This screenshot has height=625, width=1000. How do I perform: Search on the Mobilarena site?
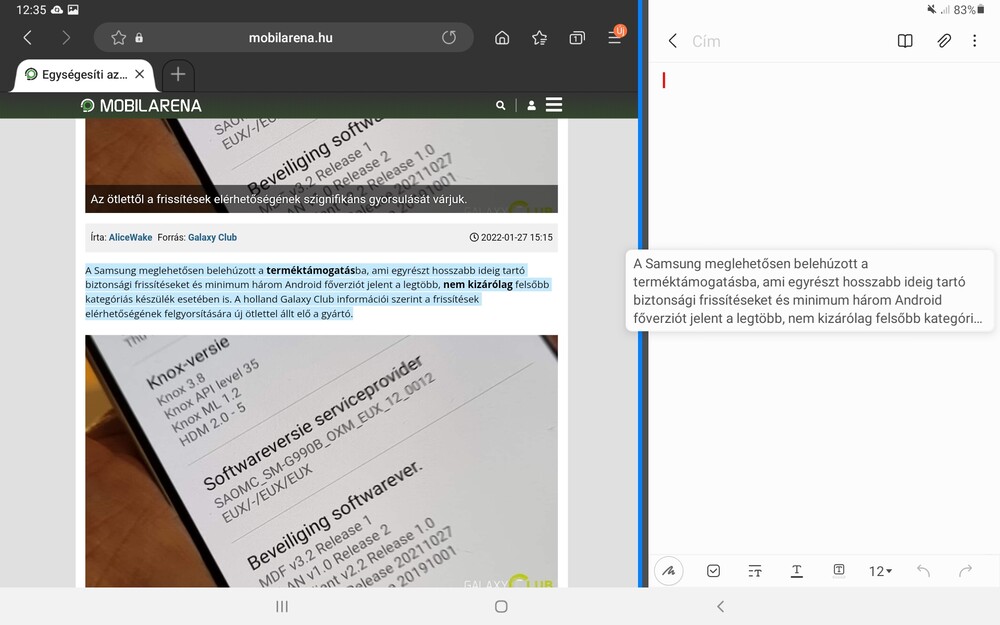point(501,105)
